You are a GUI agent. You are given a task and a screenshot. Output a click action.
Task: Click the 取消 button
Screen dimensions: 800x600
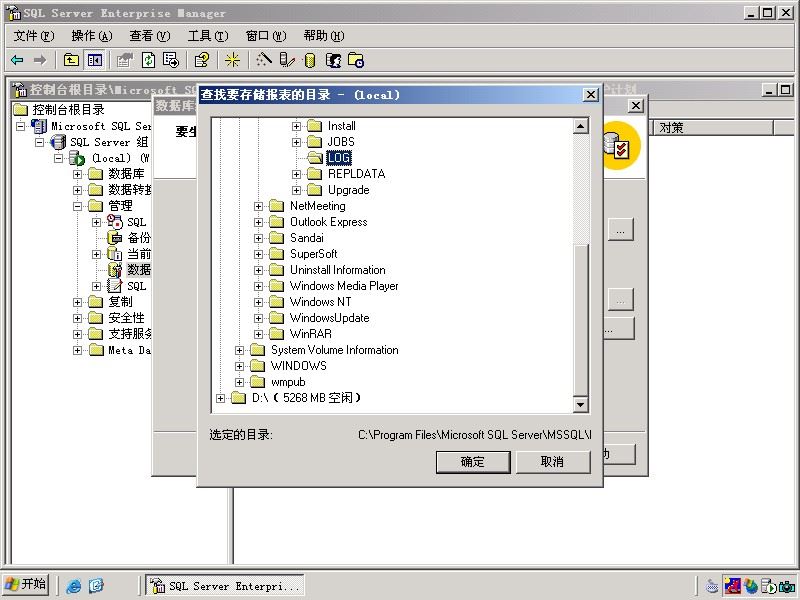click(x=553, y=462)
